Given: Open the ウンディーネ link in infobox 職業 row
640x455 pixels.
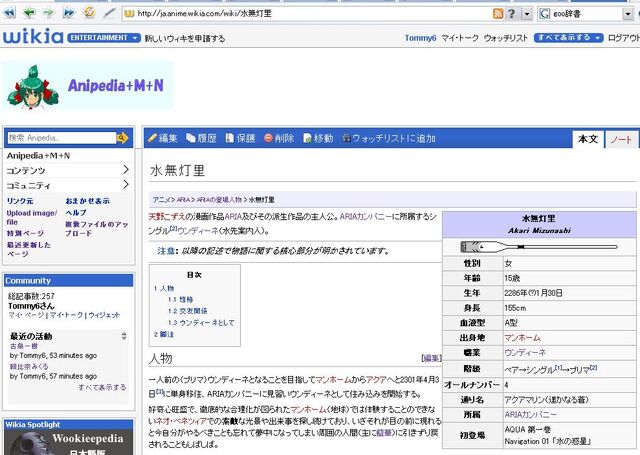Looking at the screenshot, I should click(x=524, y=352).
